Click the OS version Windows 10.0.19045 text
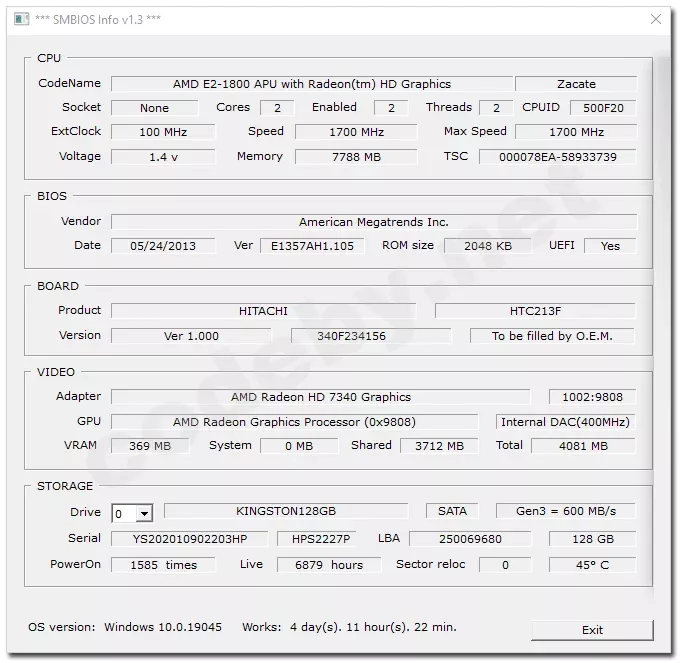The width and height of the screenshot is (680, 663). pos(163,627)
